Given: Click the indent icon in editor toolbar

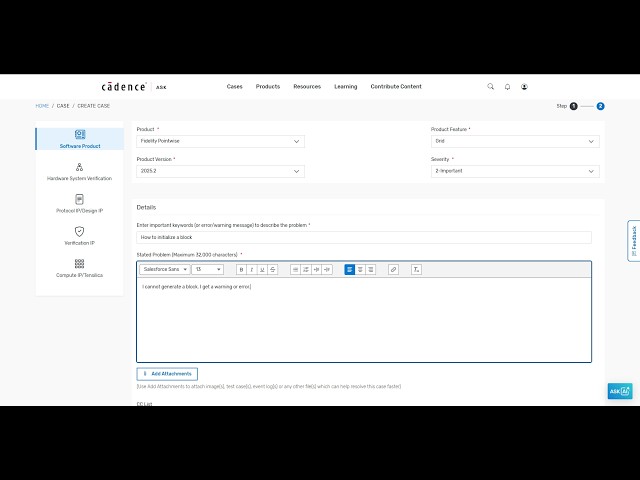Looking at the screenshot, I should coord(316,269).
